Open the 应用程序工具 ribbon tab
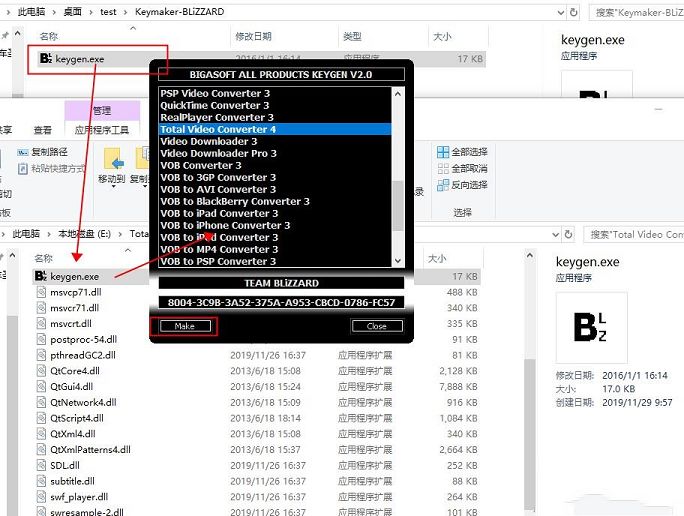 pos(102,130)
